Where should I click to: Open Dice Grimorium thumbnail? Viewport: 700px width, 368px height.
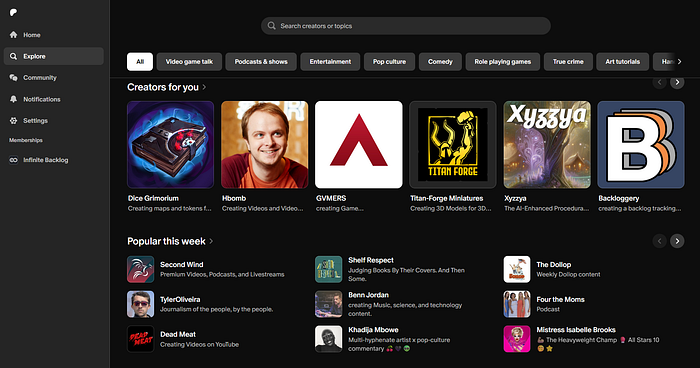tap(171, 145)
